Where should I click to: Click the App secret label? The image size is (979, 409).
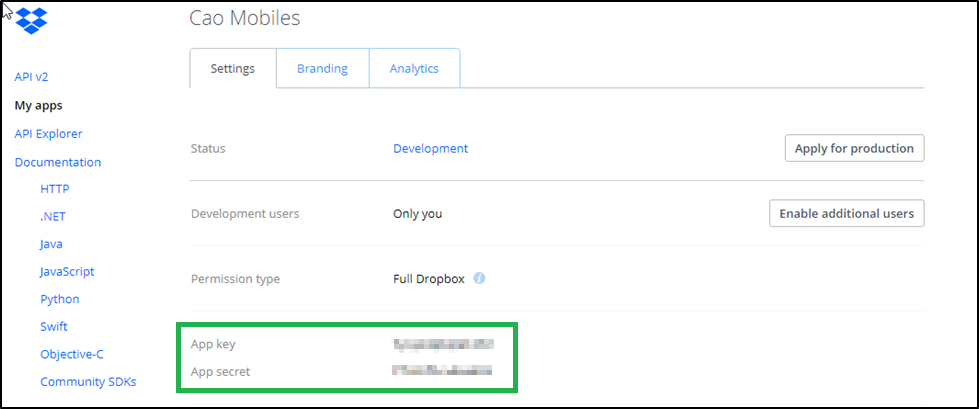[220, 372]
